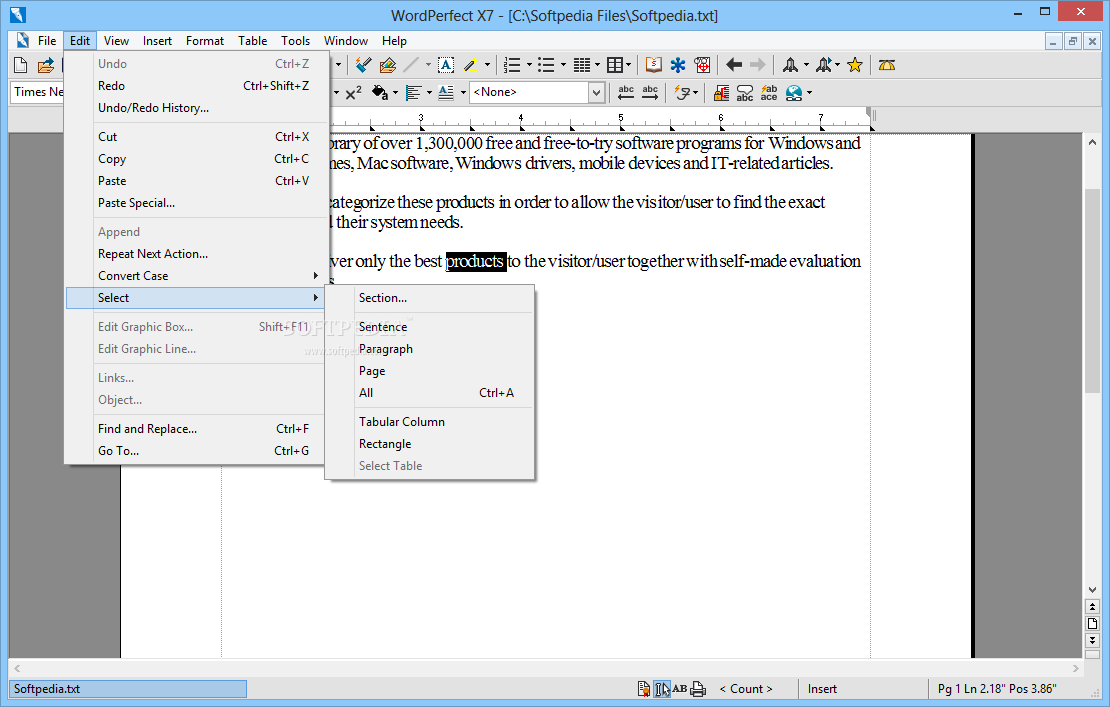This screenshot has height=707, width=1110.
Task: Activate the QuickFormat paintbrush icon
Action: click(363, 65)
